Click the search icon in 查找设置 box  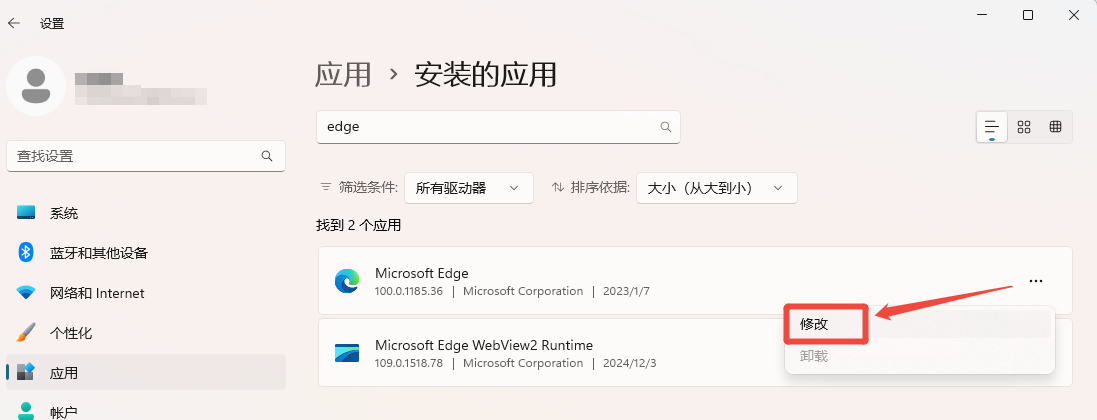coord(267,156)
